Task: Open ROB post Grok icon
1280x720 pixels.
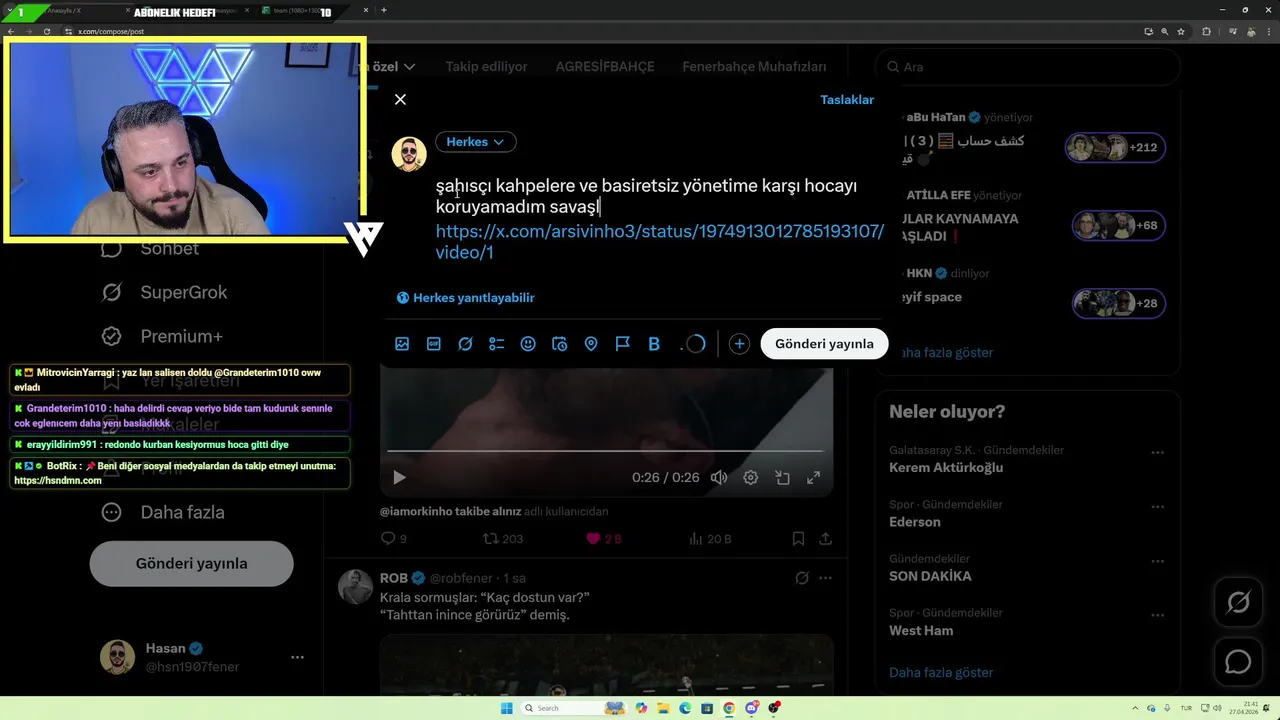Action: (801, 578)
